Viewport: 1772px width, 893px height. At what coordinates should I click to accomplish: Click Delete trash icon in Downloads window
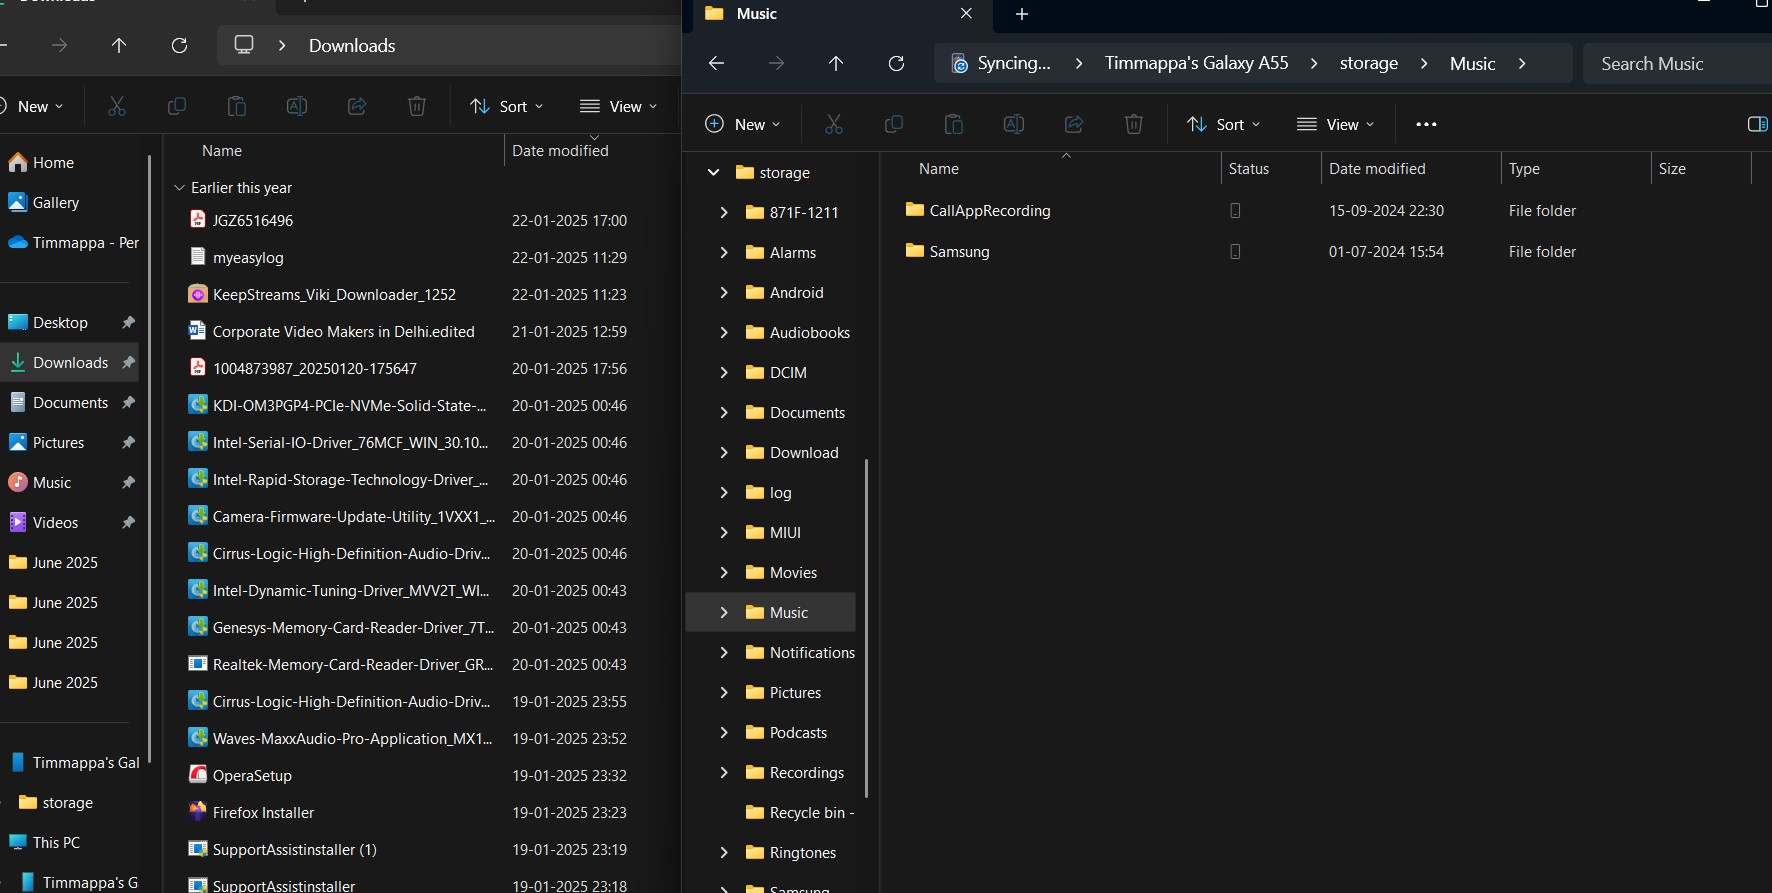click(x=417, y=106)
